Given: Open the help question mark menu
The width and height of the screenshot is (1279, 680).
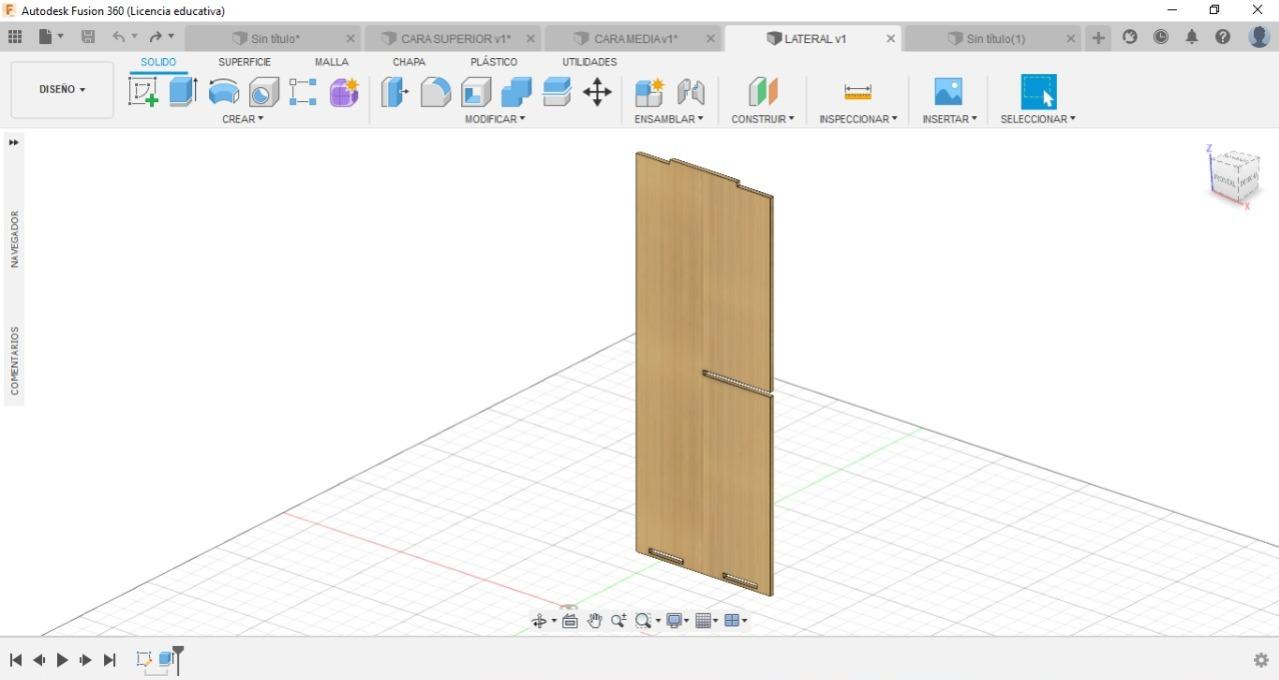Looking at the screenshot, I should pos(1223,37).
